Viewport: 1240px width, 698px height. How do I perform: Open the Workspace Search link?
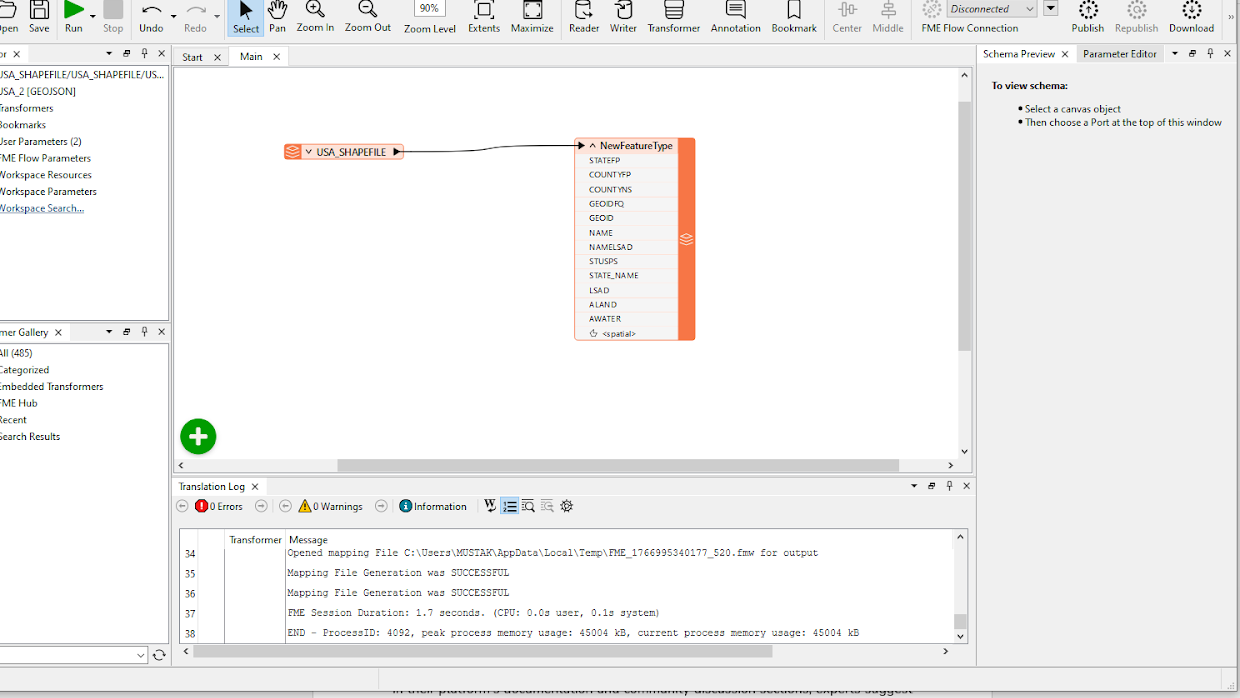[41, 208]
